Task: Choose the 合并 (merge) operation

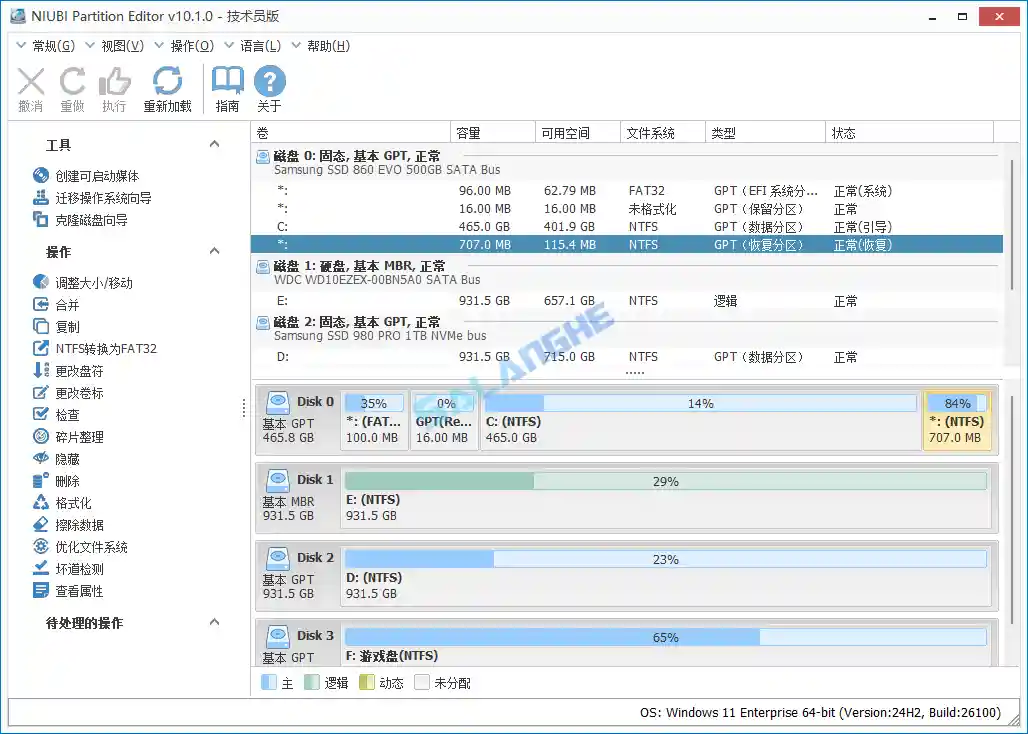Action: point(56,305)
